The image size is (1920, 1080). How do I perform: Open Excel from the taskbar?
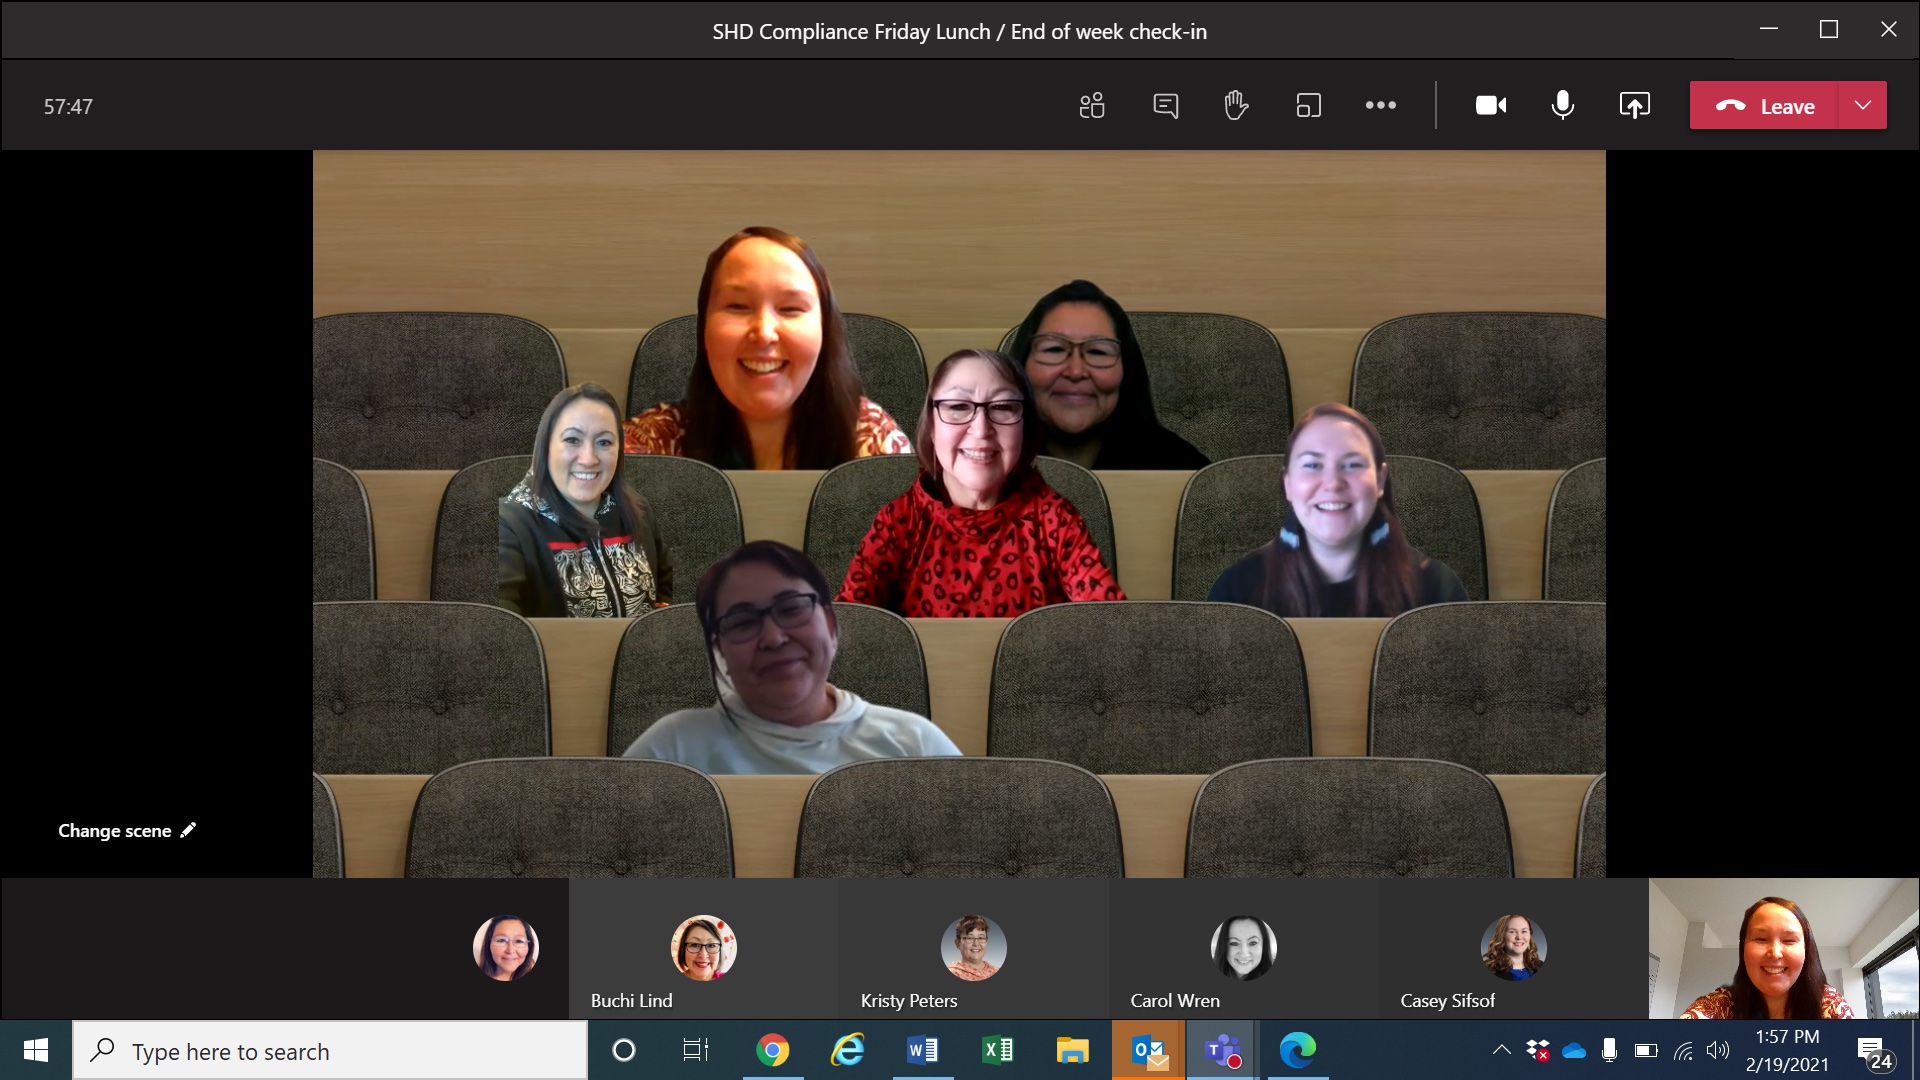tap(997, 1051)
